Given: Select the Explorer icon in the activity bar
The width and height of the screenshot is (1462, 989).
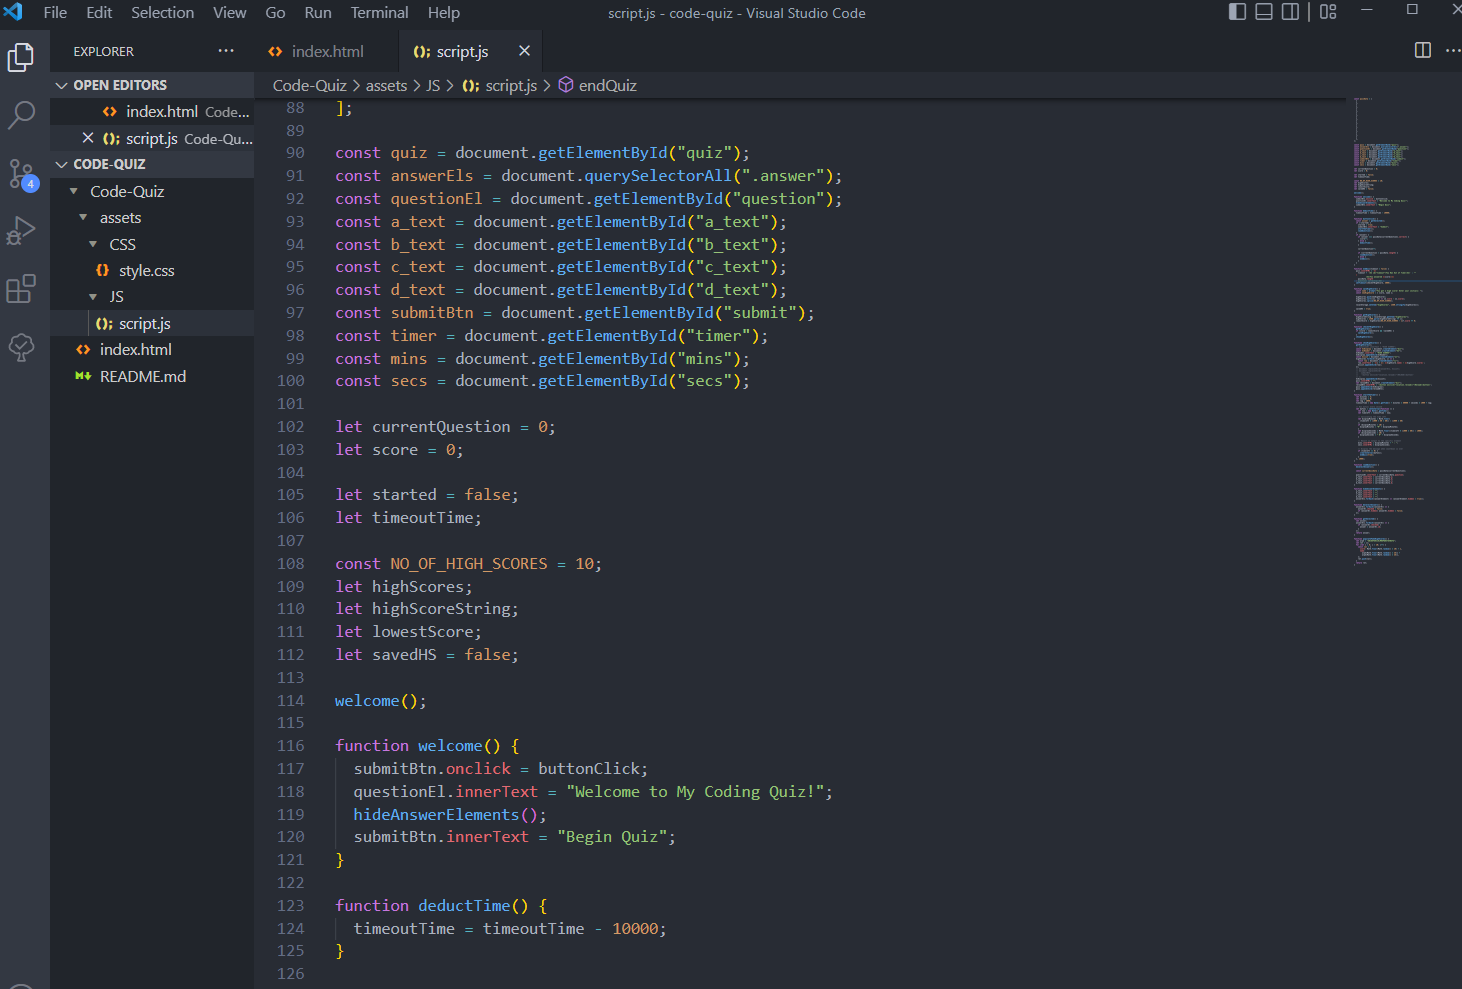Looking at the screenshot, I should point(22,57).
